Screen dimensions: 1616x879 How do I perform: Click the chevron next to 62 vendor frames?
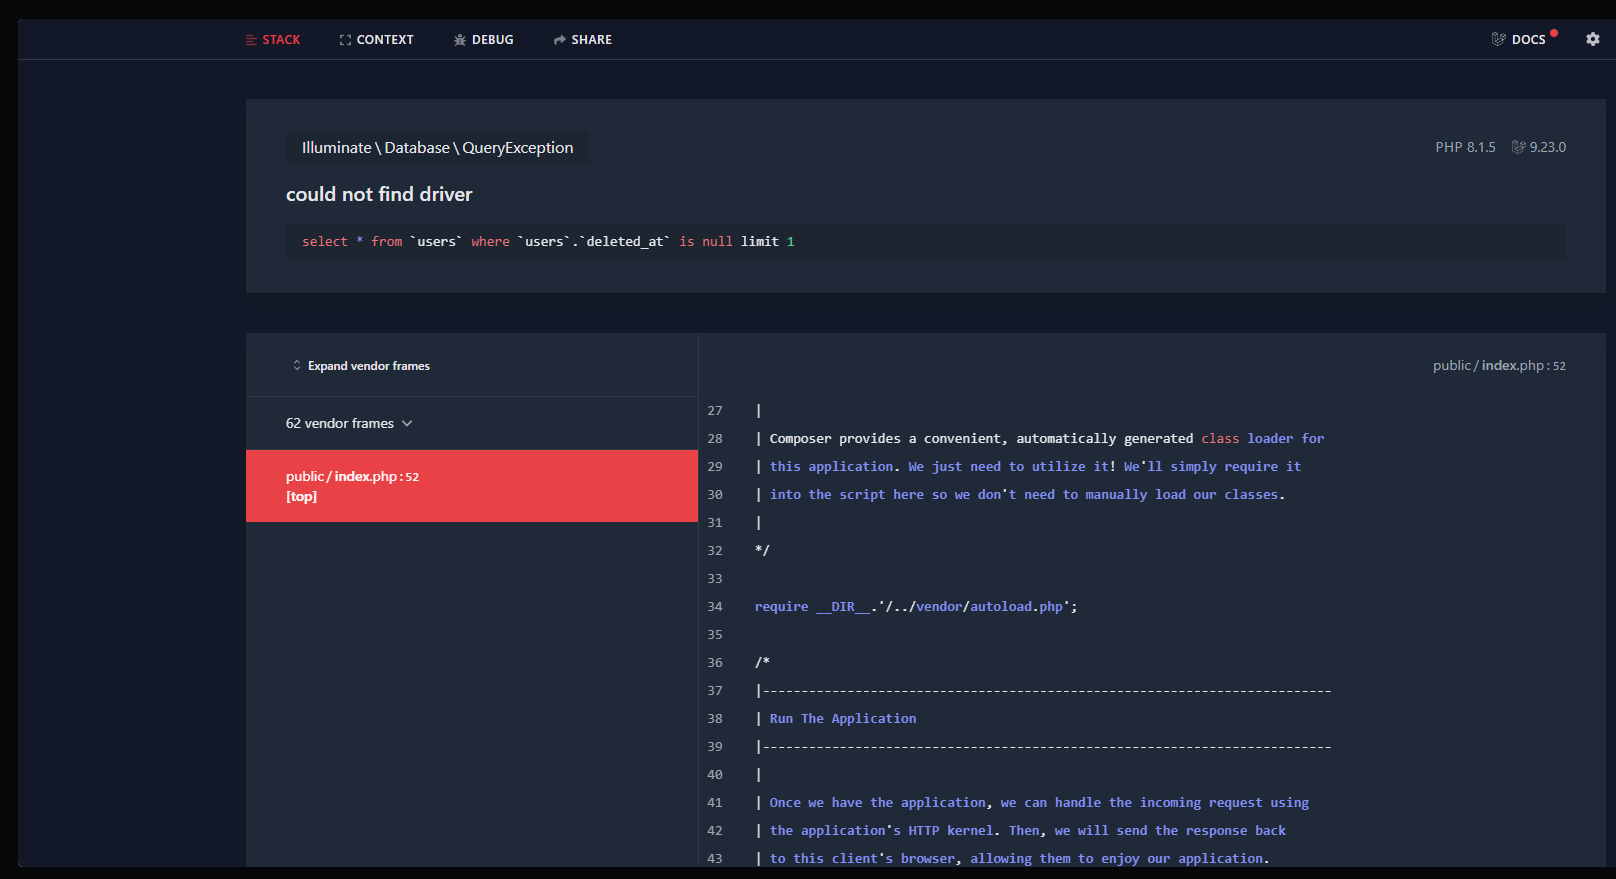pos(407,424)
